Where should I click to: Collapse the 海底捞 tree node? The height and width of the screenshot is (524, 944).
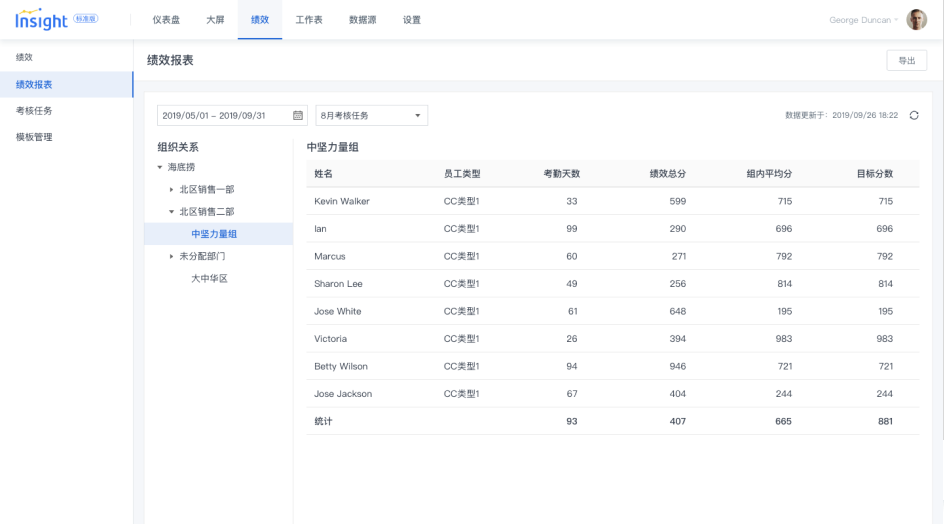tap(159, 167)
